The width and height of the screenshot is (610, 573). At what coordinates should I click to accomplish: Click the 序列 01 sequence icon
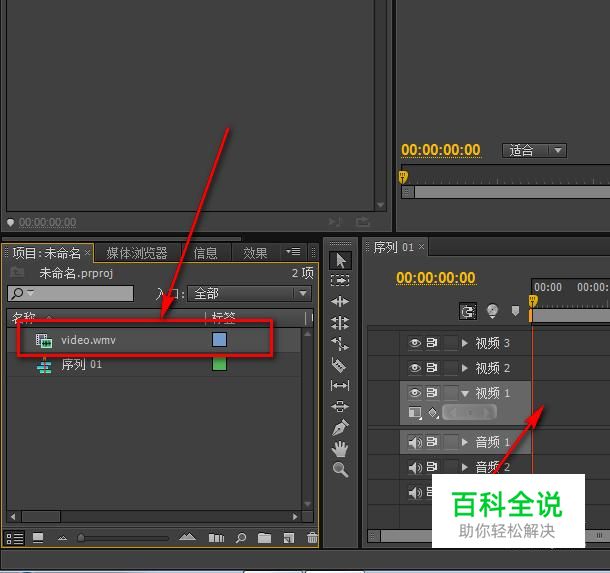pos(44,366)
